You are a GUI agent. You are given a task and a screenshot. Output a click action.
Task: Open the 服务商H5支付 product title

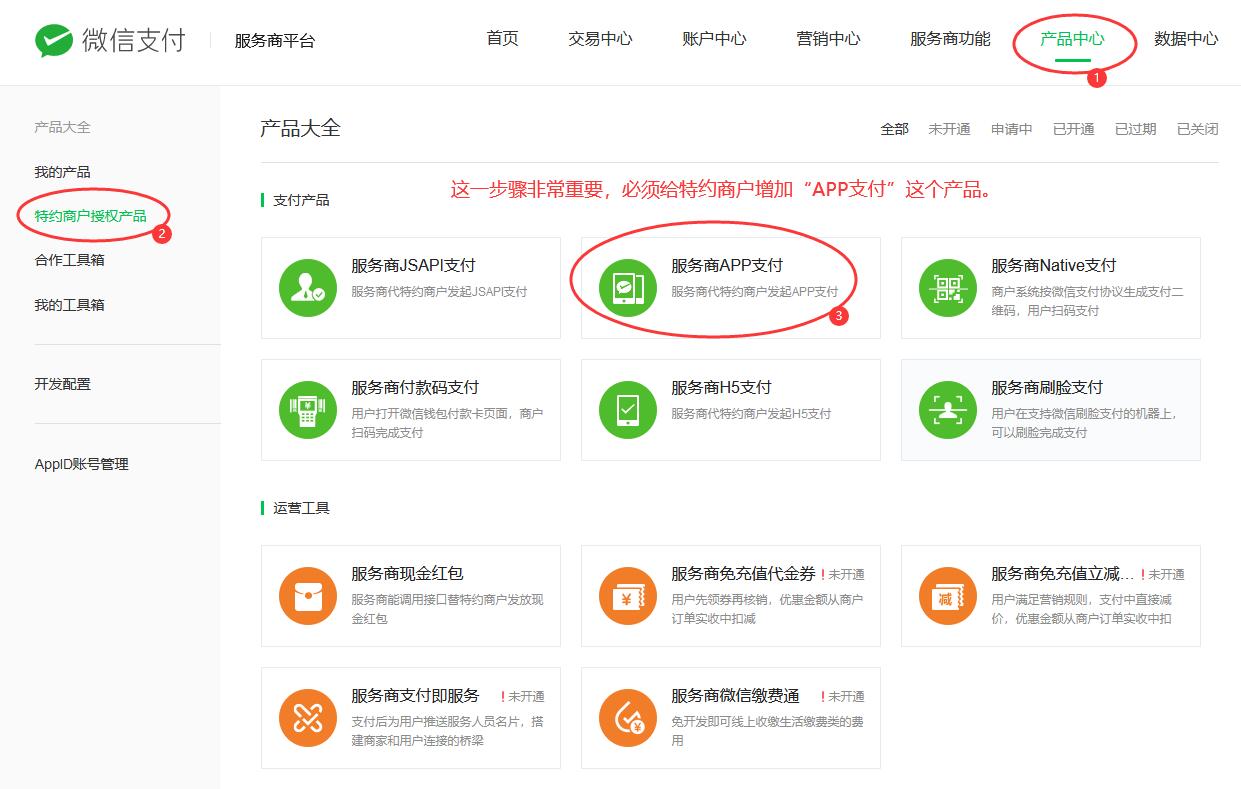[721, 388]
